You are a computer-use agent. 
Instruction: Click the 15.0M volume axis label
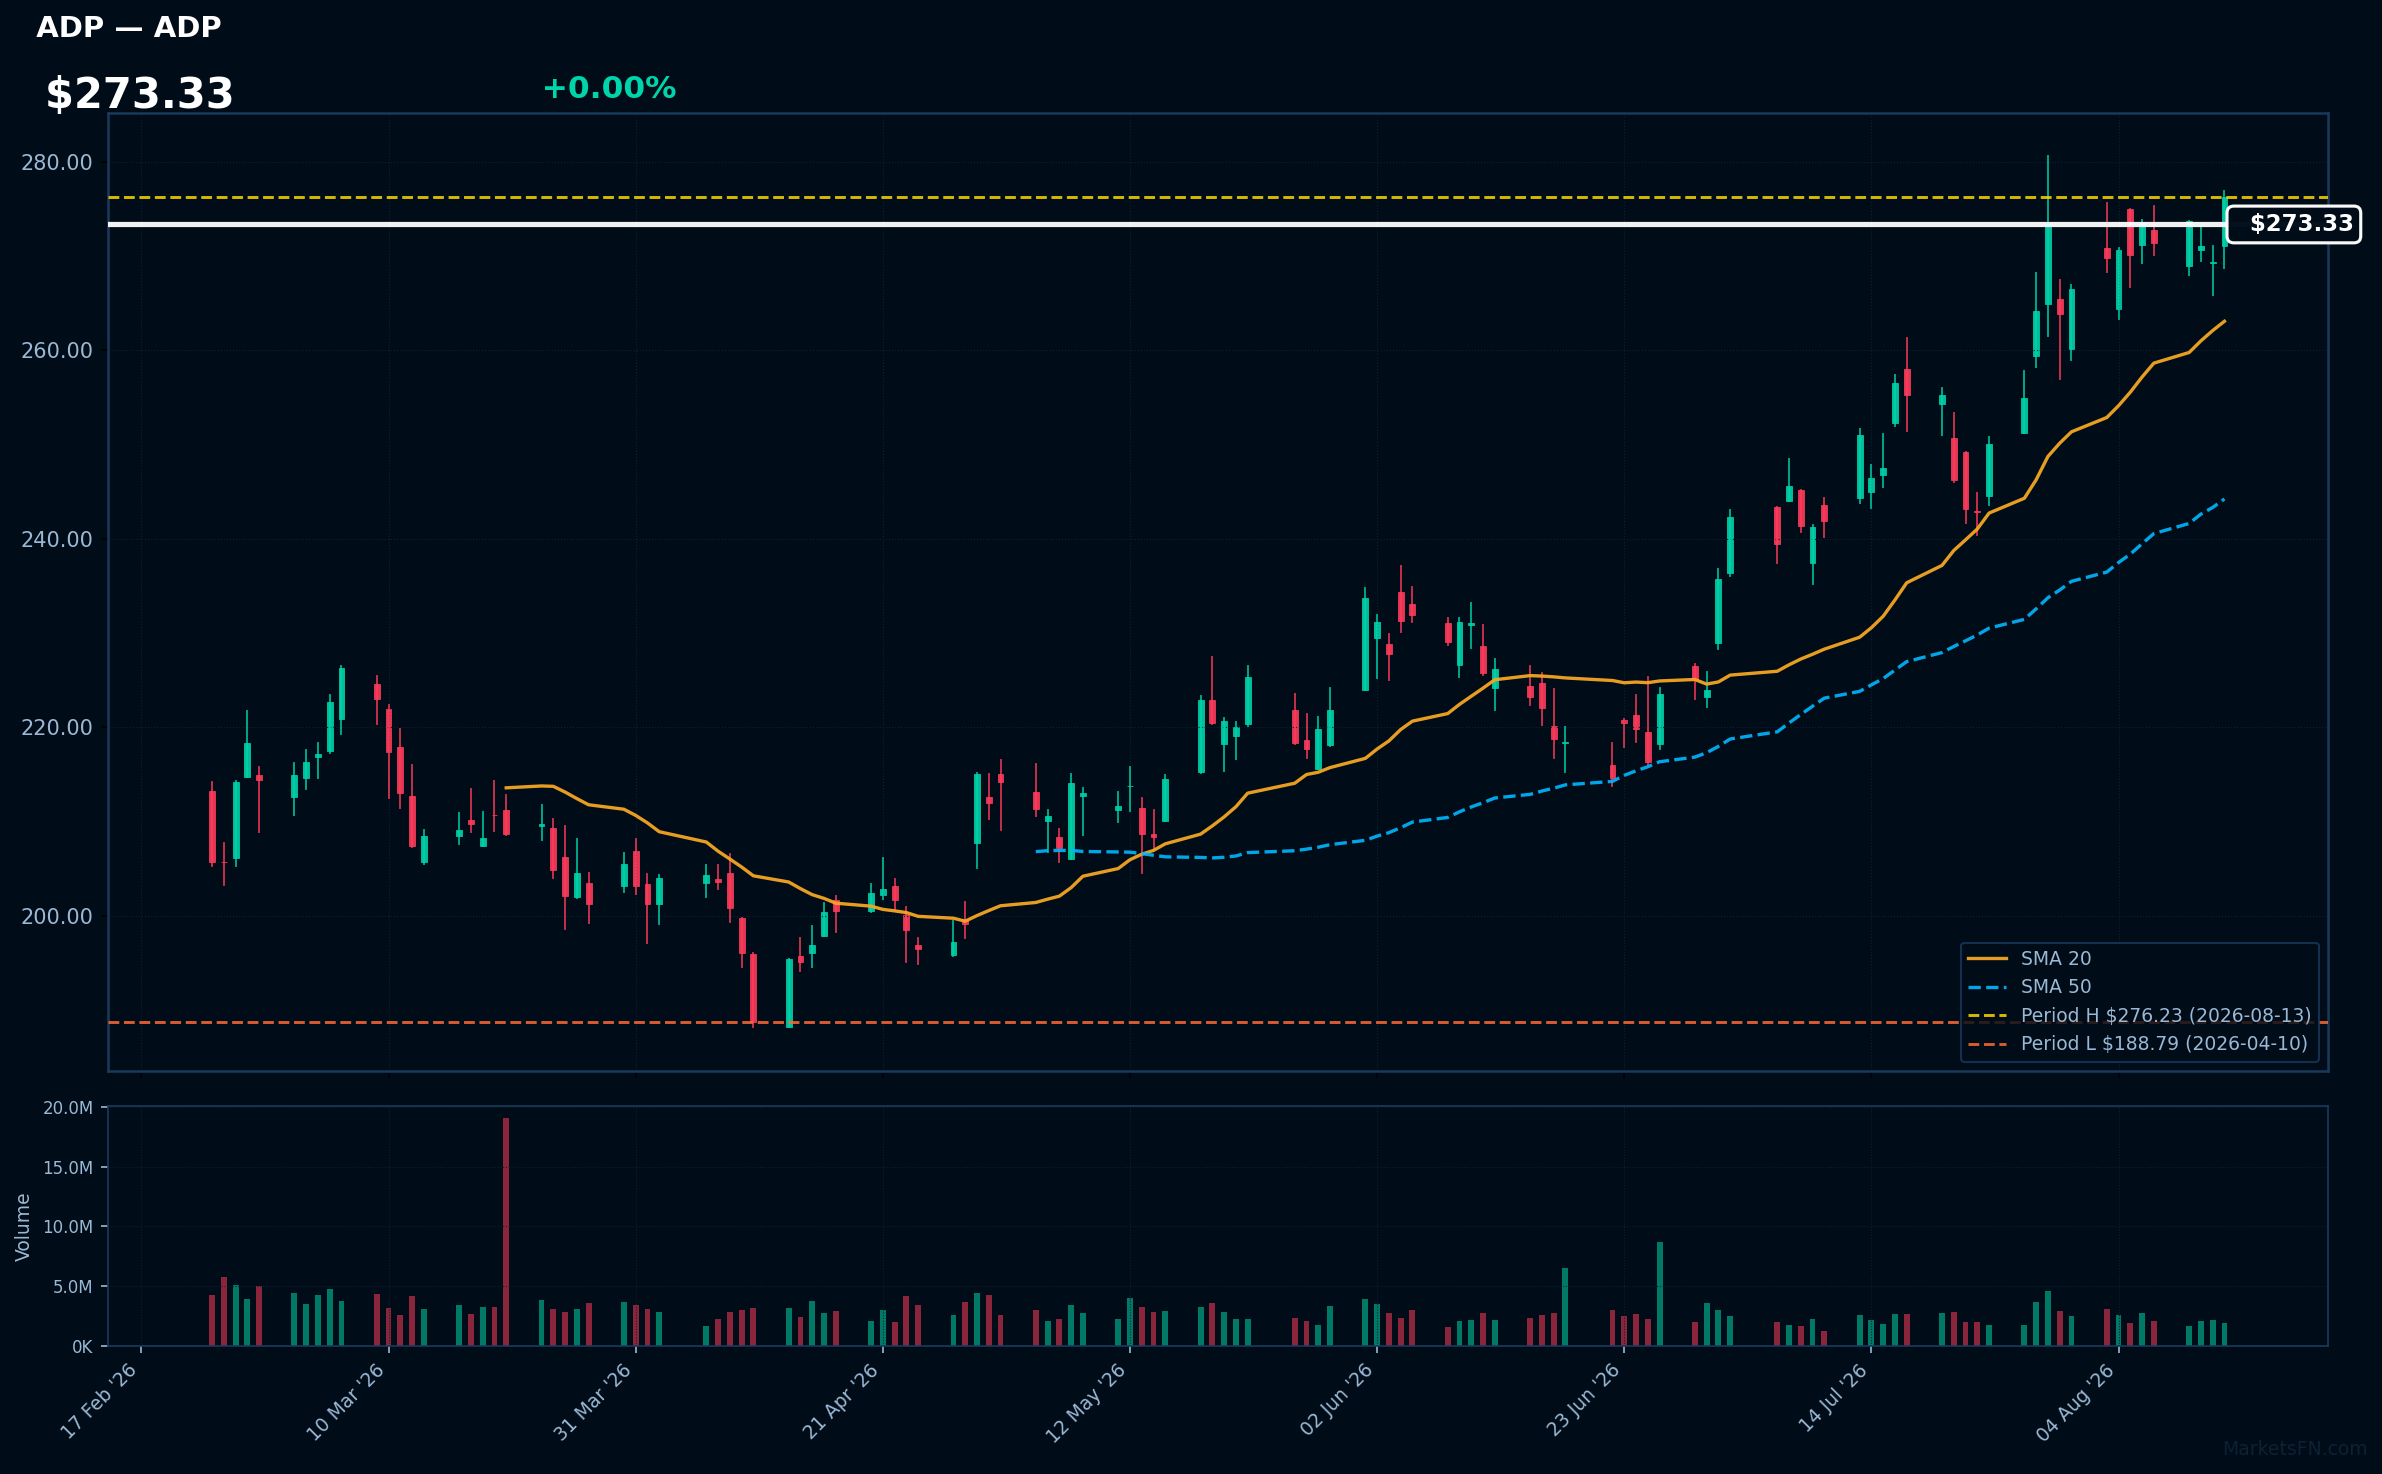click(68, 1167)
